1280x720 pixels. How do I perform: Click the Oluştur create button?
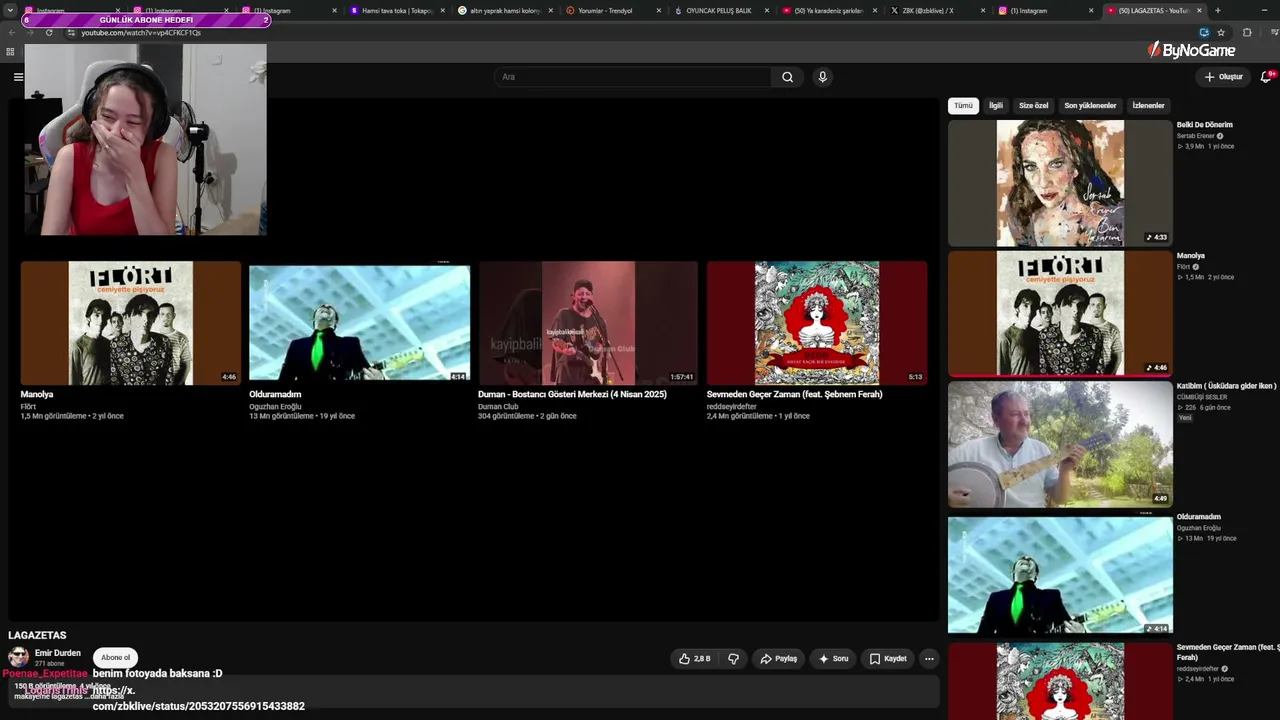pos(1223,77)
